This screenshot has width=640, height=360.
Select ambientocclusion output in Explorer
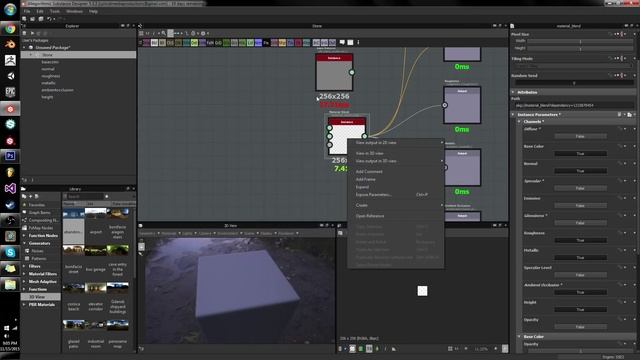[x=57, y=90]
